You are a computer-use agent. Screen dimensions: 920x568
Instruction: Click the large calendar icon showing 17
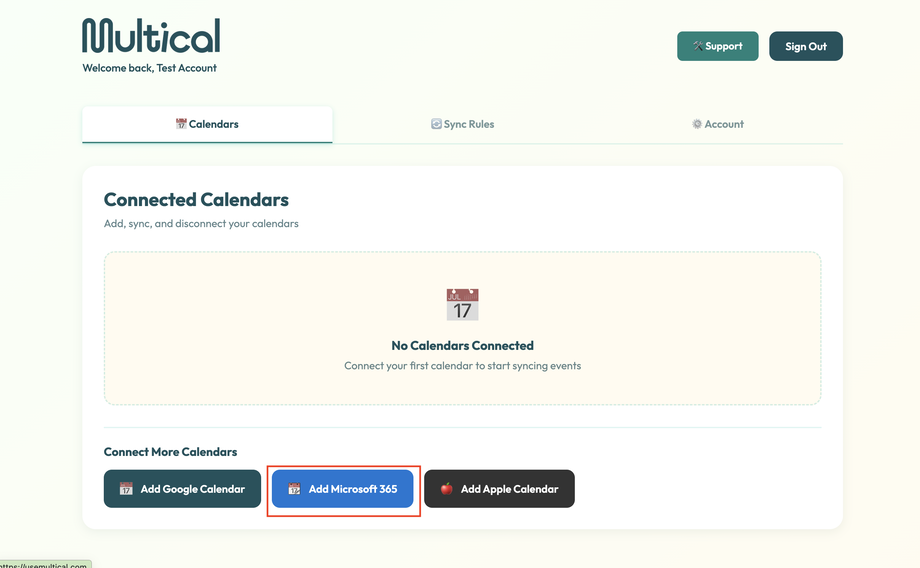pyautogui.click(x=462, y=304)
